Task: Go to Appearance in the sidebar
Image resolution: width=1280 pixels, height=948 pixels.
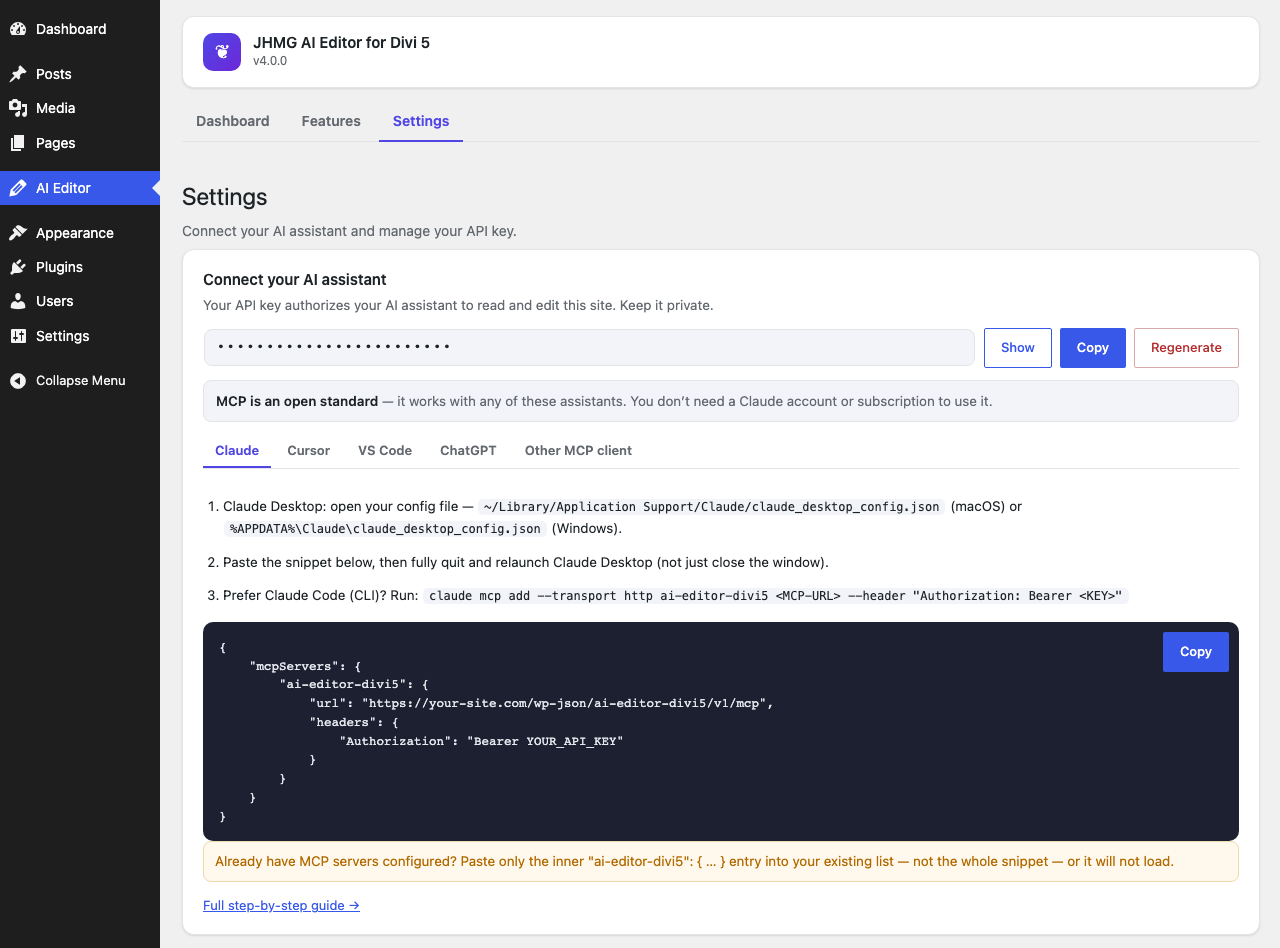Action: pos(80,233)
